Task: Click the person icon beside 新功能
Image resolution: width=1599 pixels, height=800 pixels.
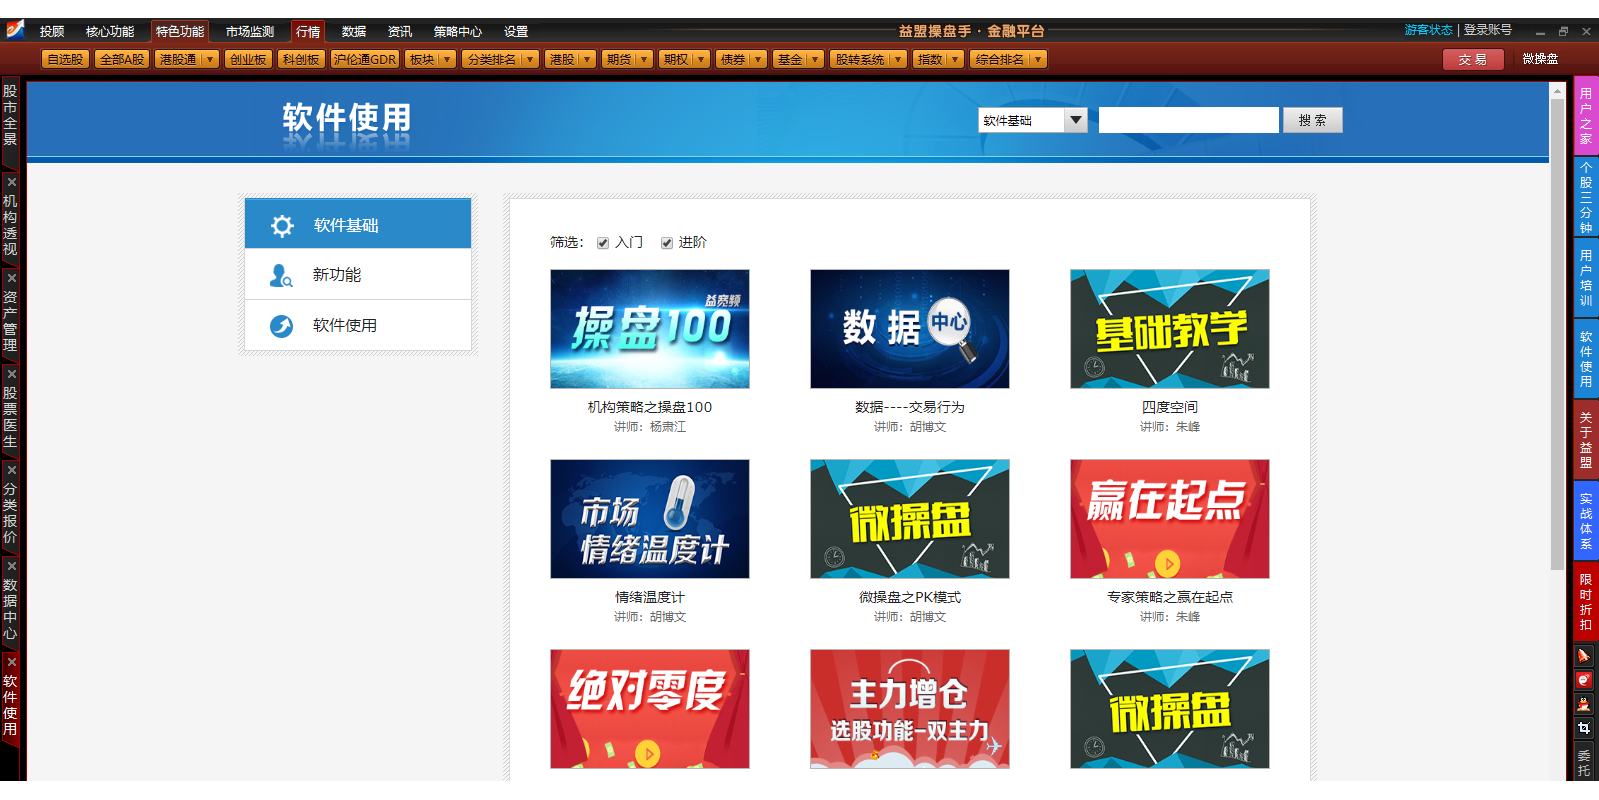Action: click(x=281, y=275)
